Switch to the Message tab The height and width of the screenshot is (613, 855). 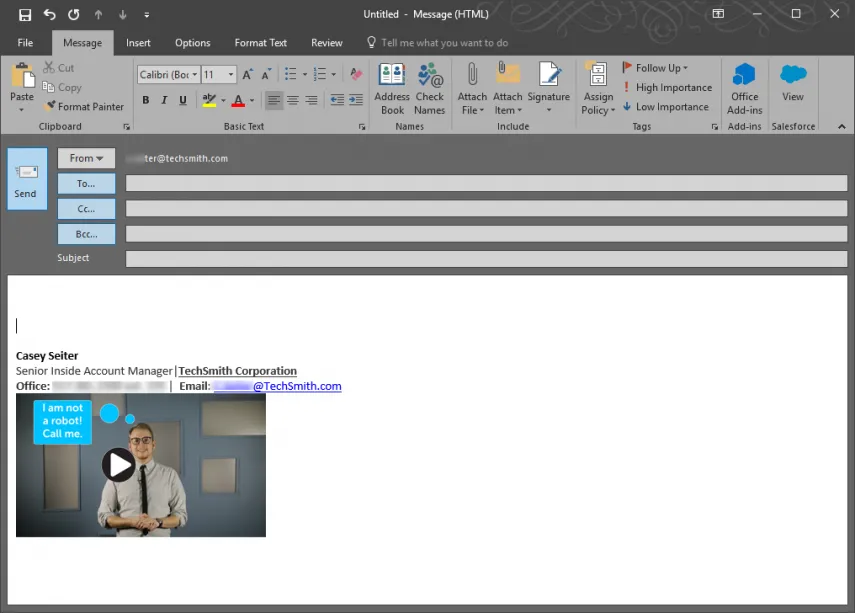pyautogui.click(x=82, y=43)
